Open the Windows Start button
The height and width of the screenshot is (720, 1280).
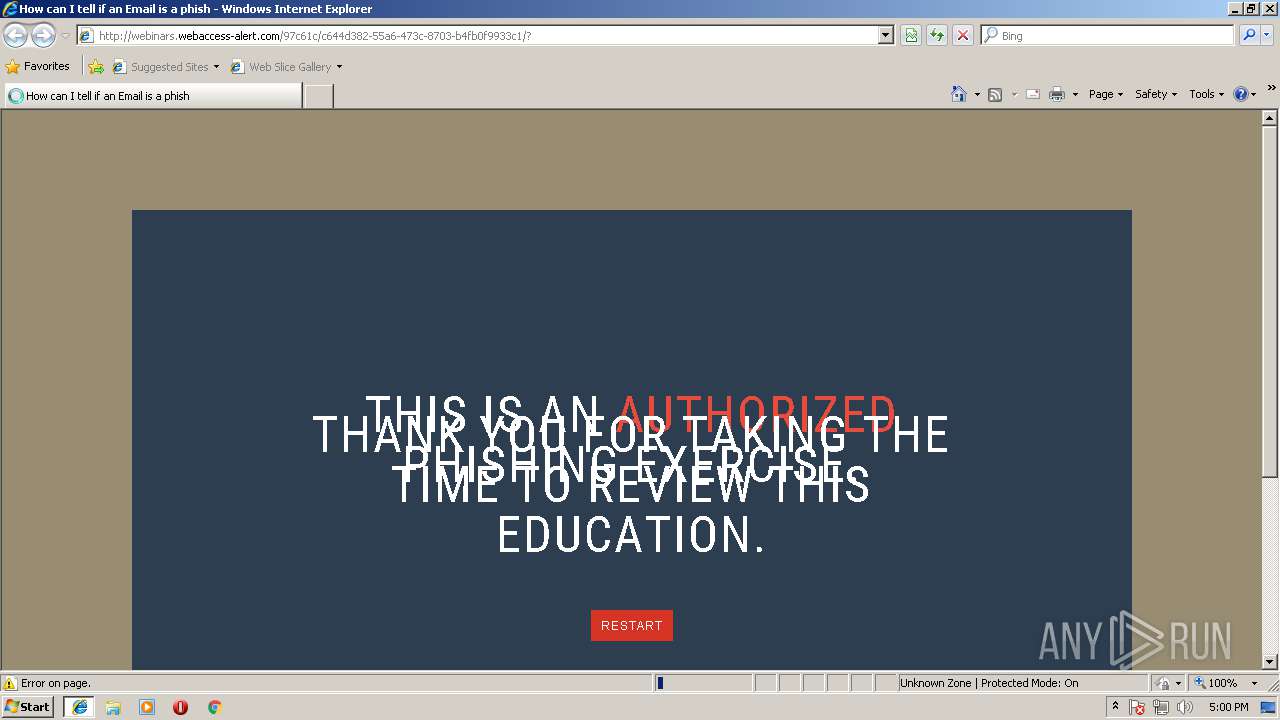[x=27, y=706]
